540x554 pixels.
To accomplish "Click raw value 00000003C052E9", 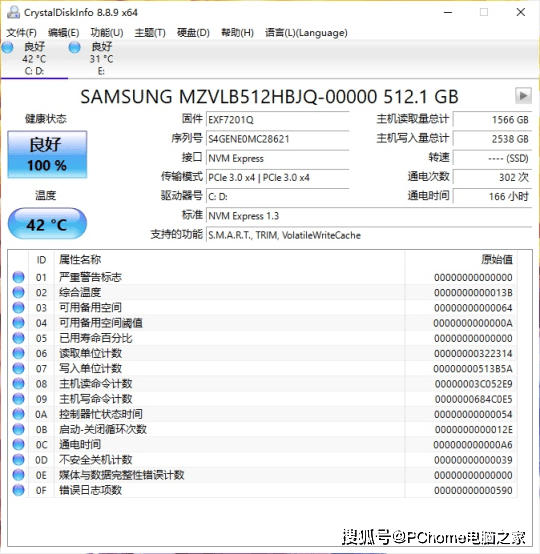I will pyautogui.click(x=474, y=384).
